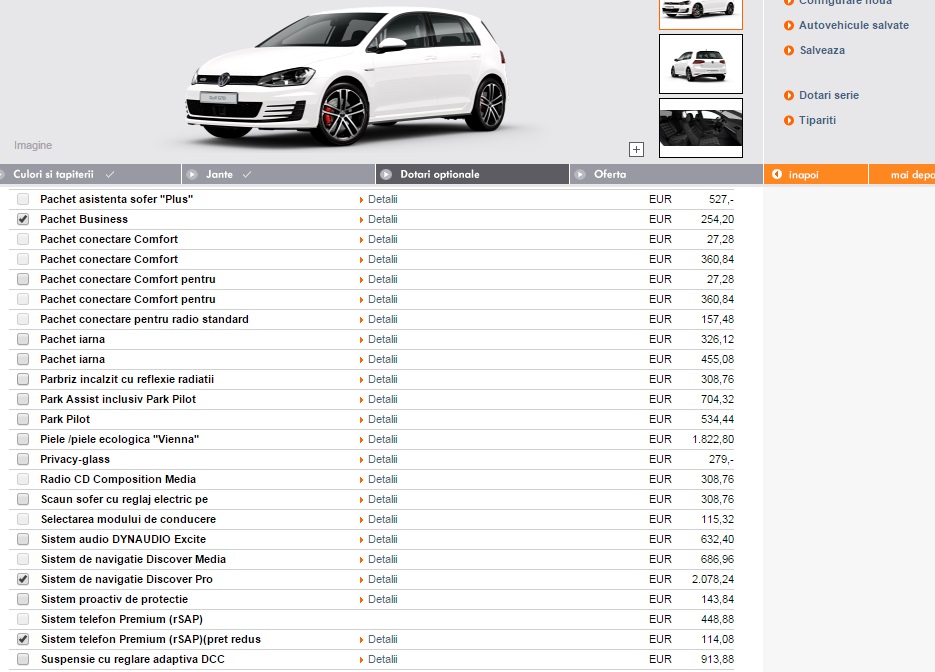Click the price 527,-
Screen dimensions: 935x672
[721, 199]
